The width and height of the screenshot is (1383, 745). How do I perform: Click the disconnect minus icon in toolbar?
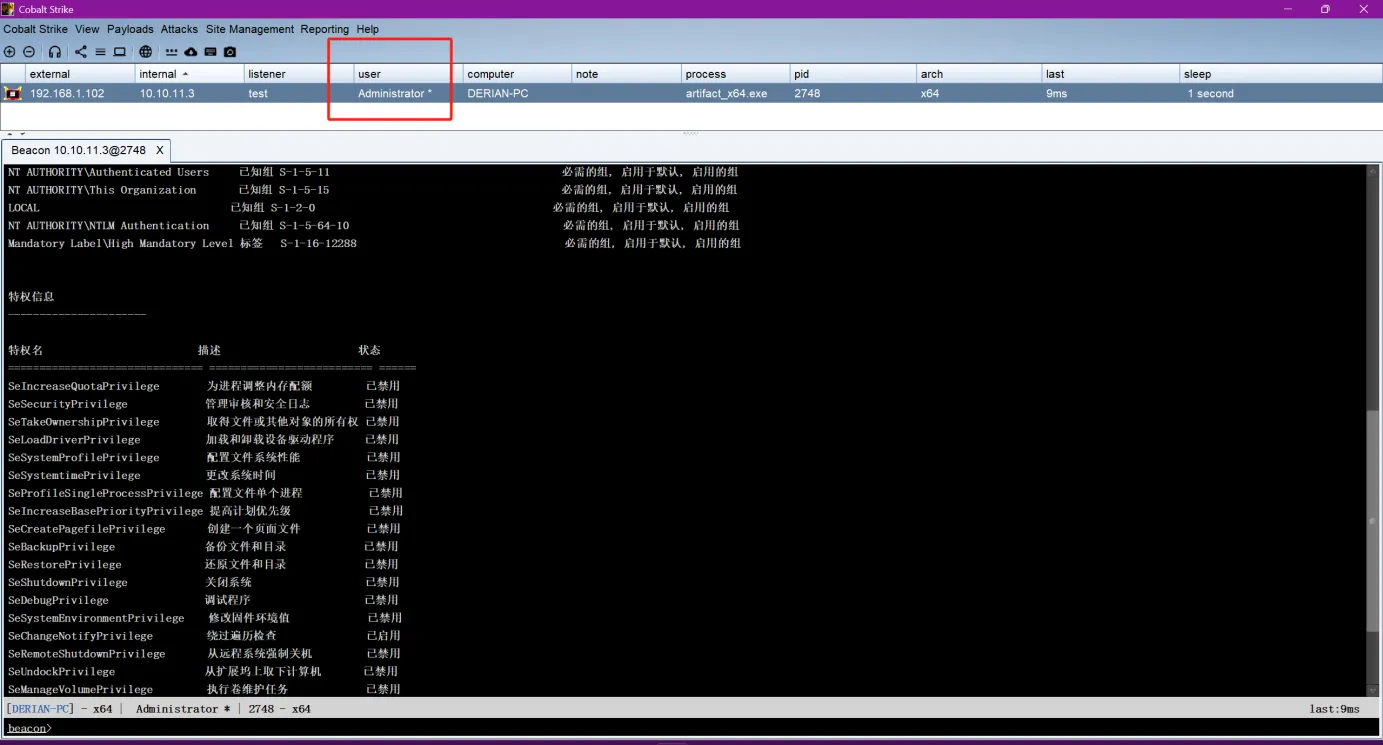(x=29, y=52)
